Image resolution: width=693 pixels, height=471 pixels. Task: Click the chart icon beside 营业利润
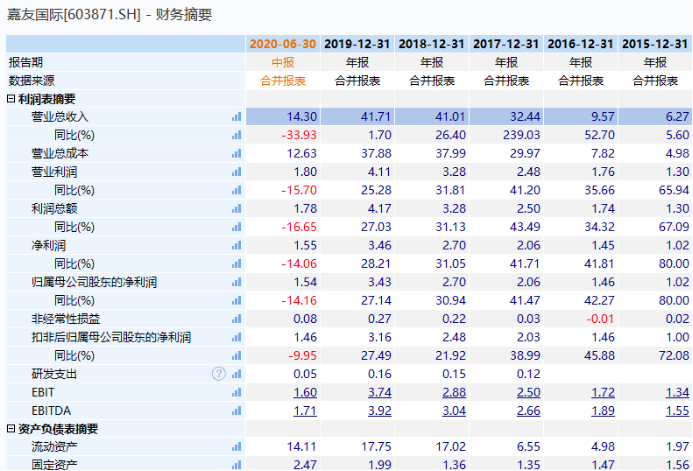click(237, 172)
